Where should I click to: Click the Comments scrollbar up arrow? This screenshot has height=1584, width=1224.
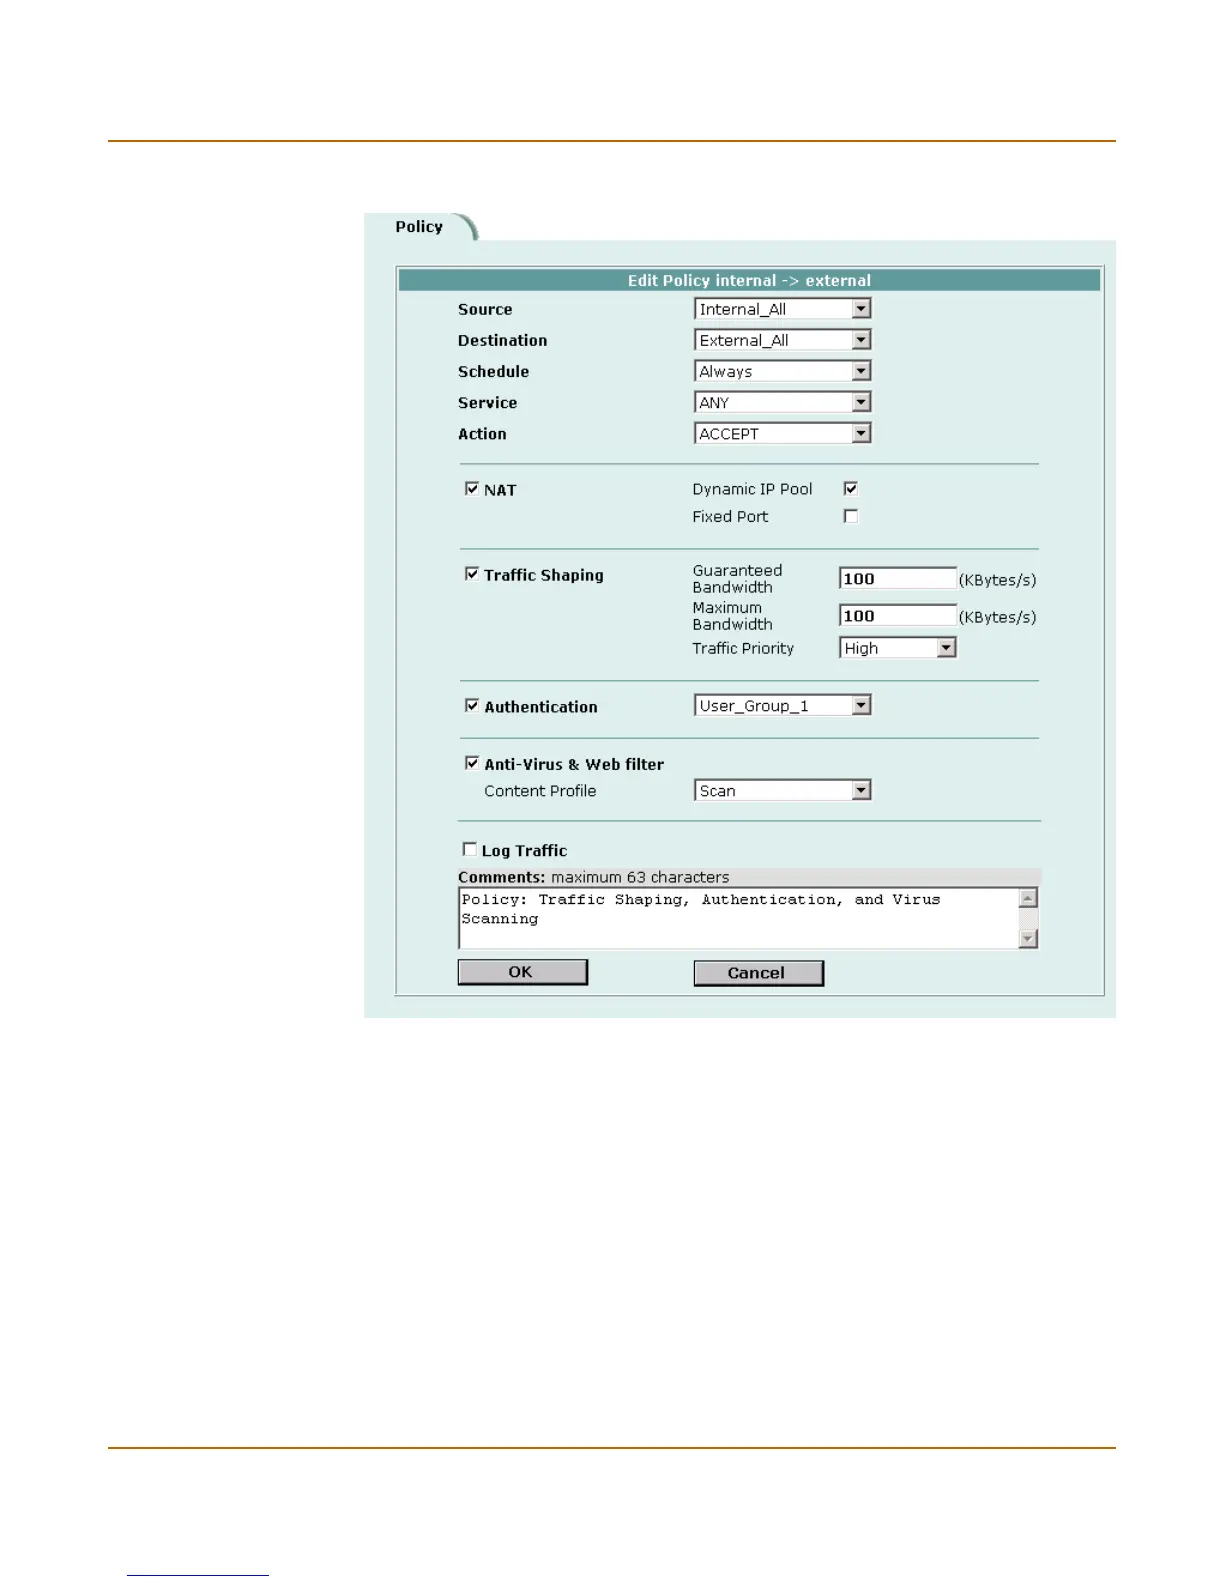point(1028,898)
